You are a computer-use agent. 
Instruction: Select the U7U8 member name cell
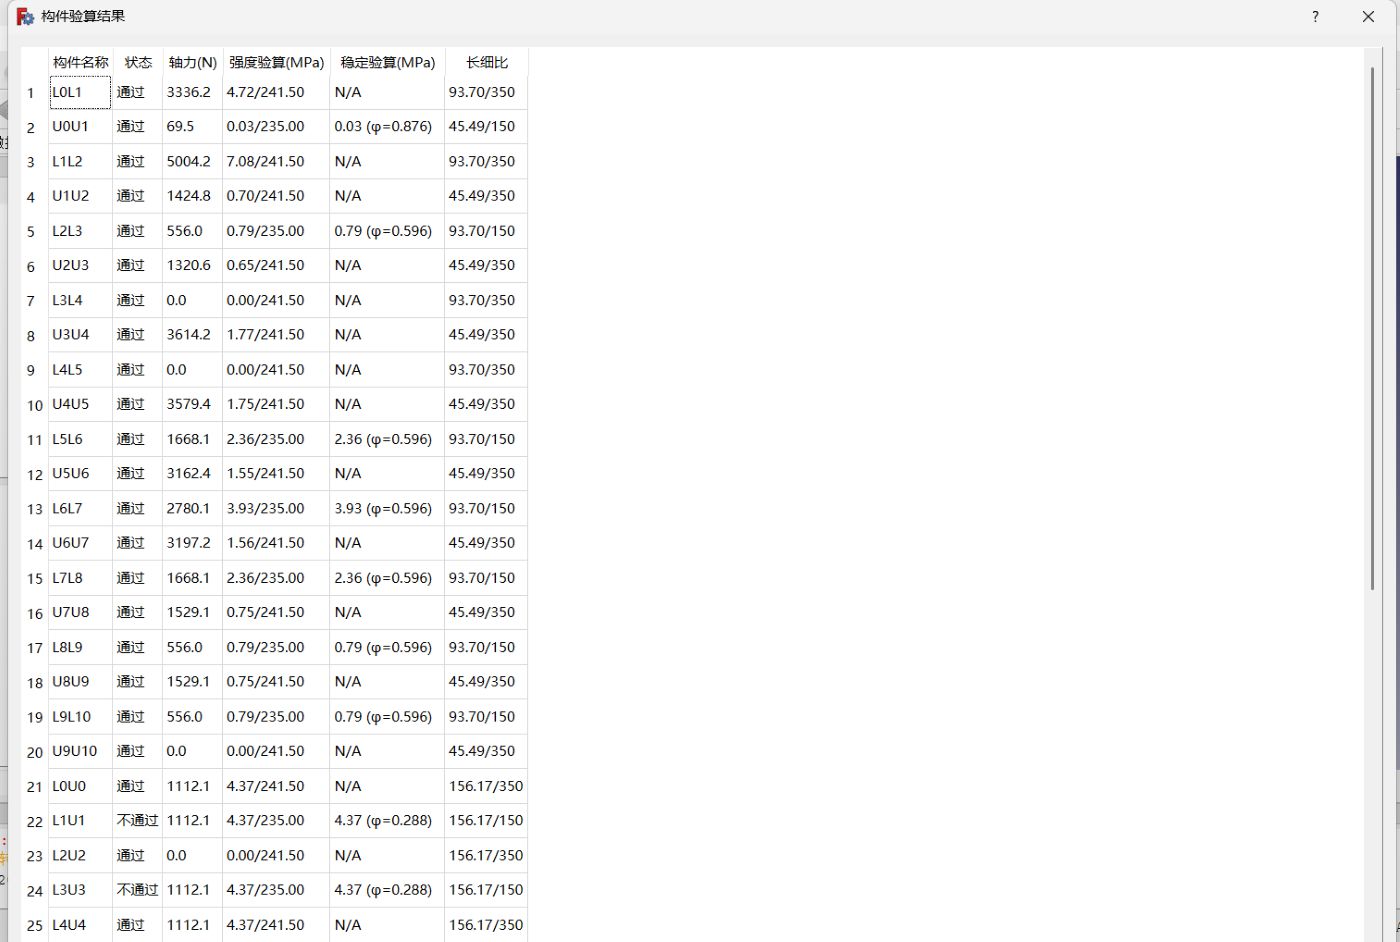coord(81,612)
